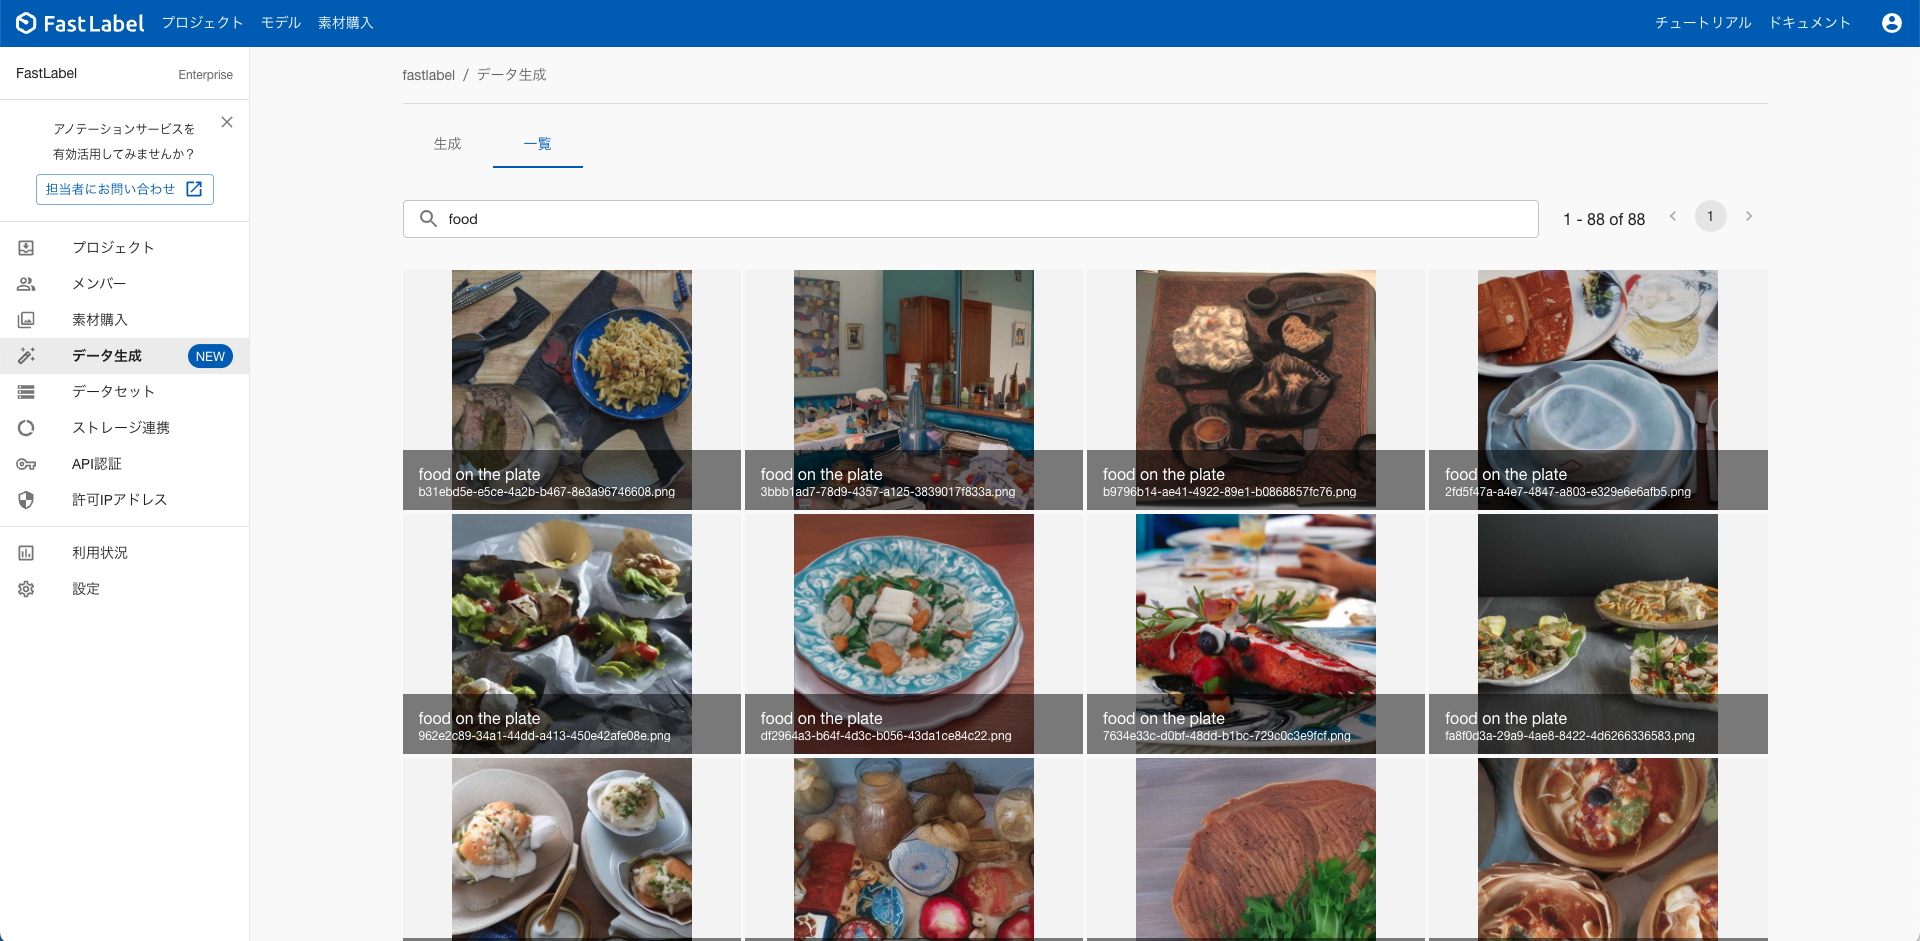1920x941 pixels.
Task: Click the ストレージ連携 circular icon
Action: [x=26, y=428]
